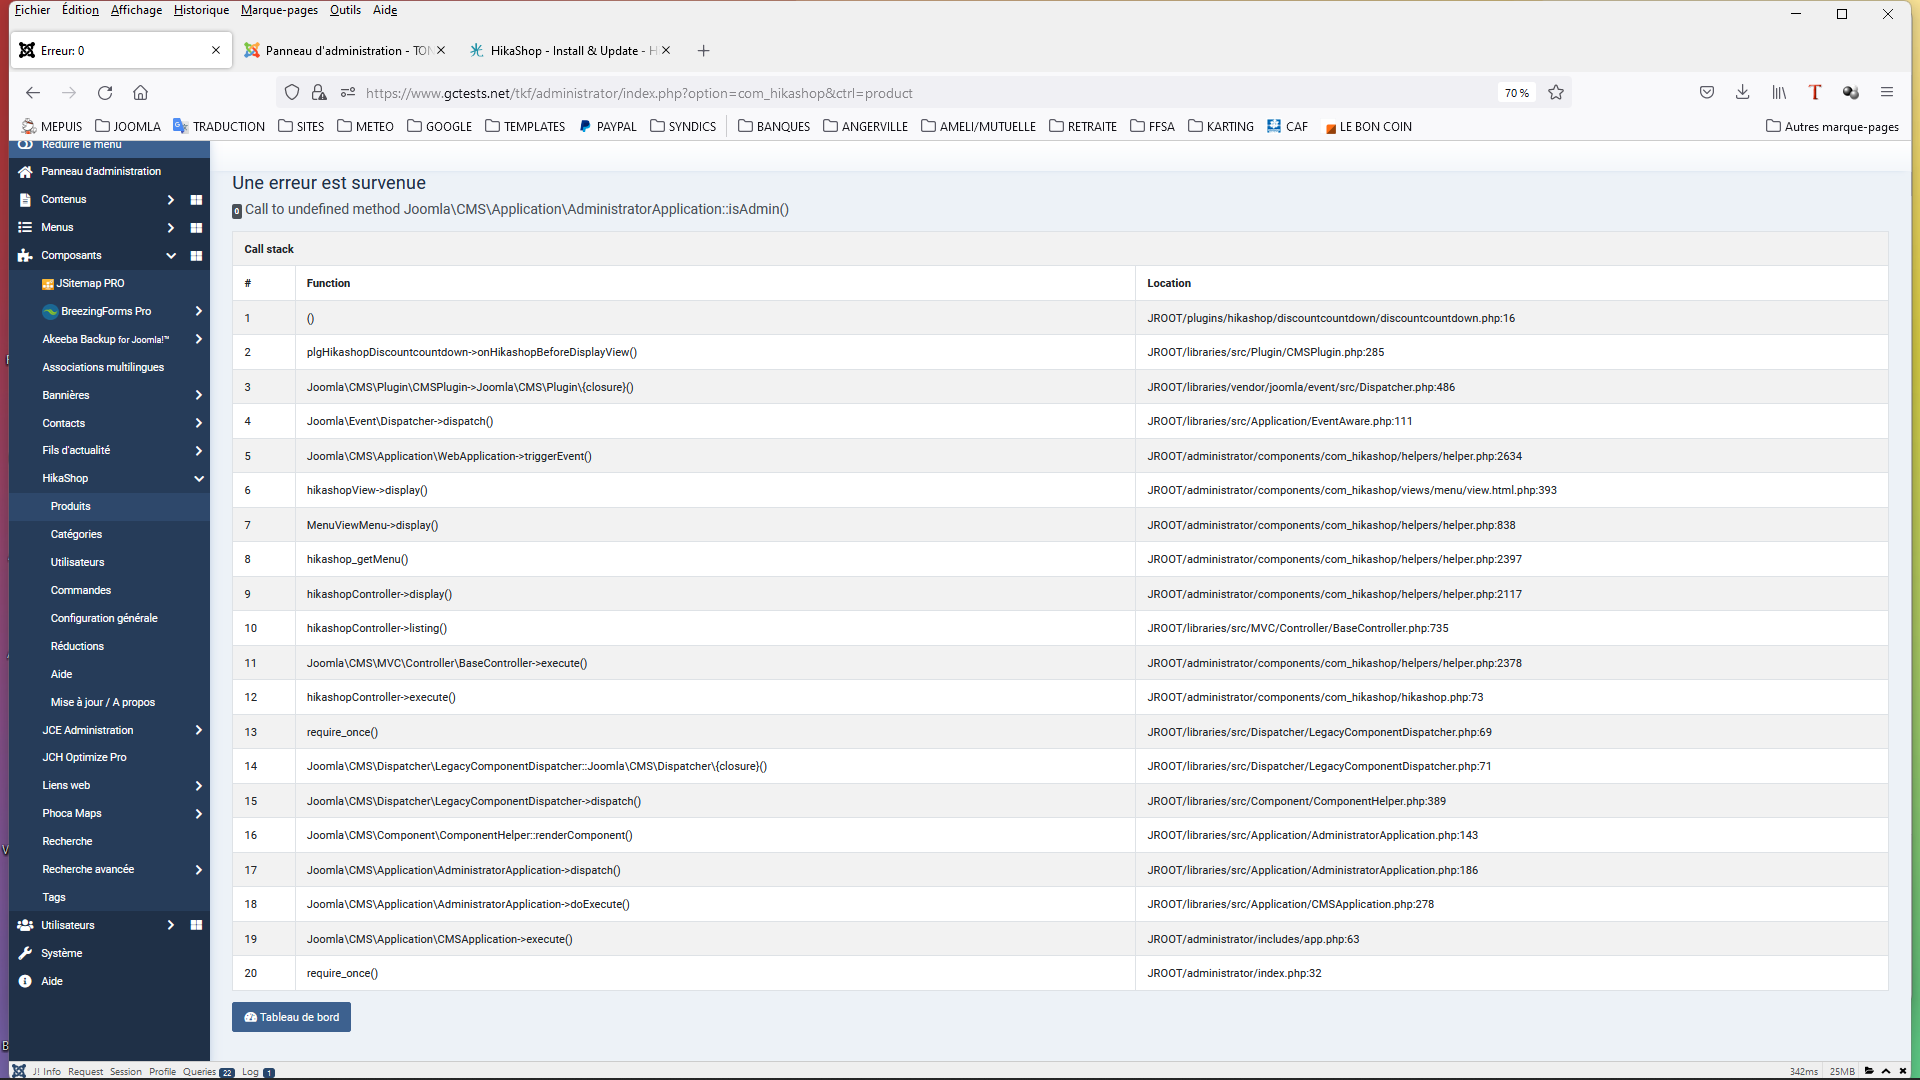The image size is (1920, 1080).
Task: Open the Marque-pages menu
Action: click(x=279, y=10)
